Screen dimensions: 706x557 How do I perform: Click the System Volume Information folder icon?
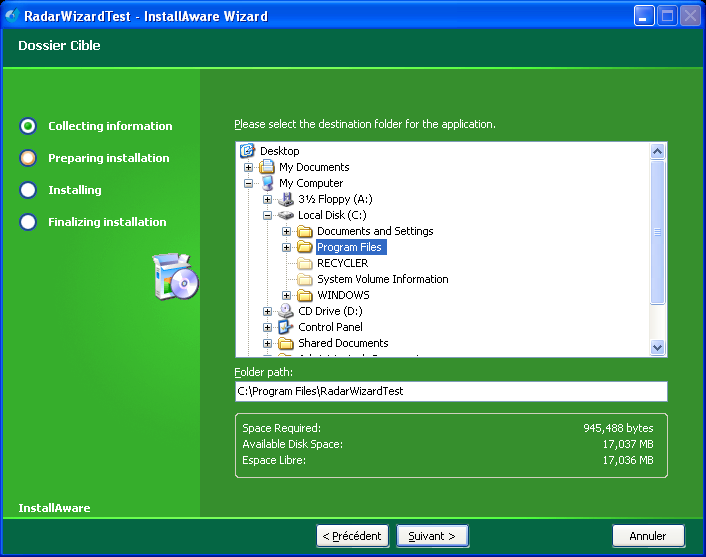[x=305, y=280]
